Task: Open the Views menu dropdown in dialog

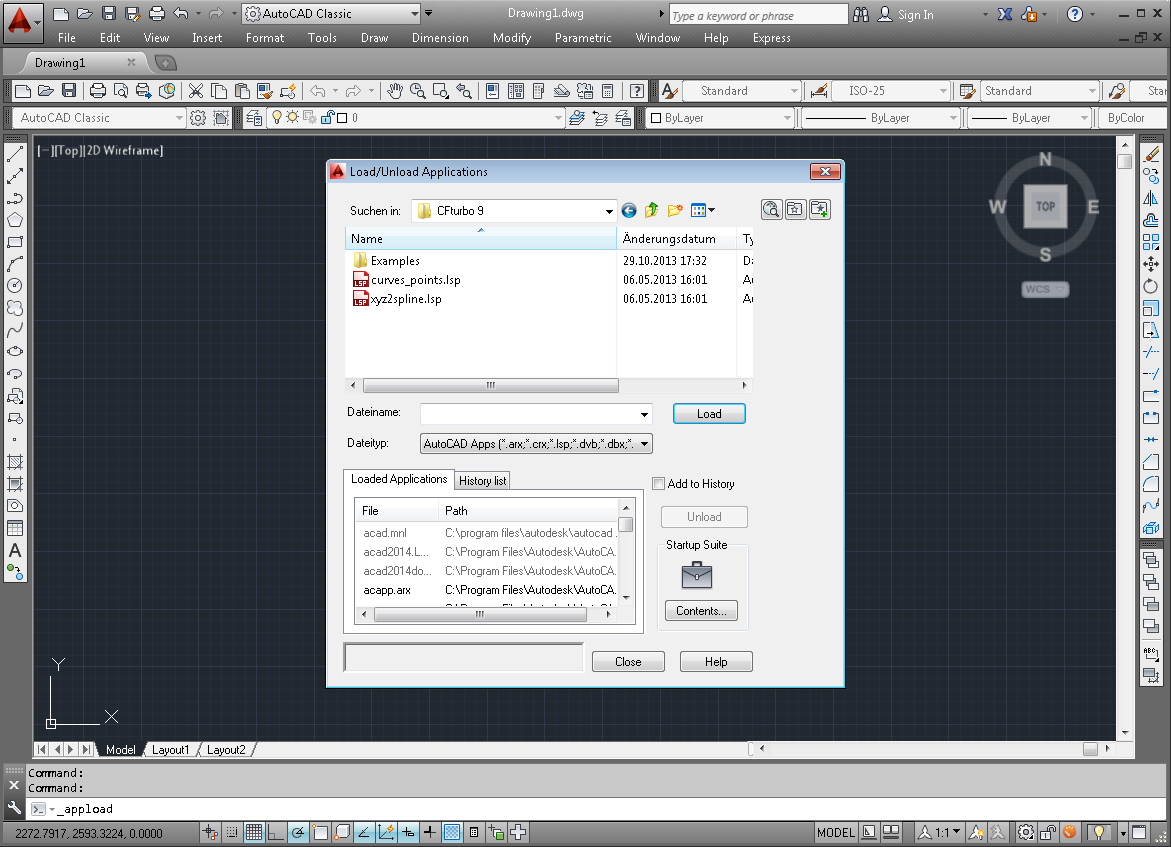Action: [x=702, y=211]
